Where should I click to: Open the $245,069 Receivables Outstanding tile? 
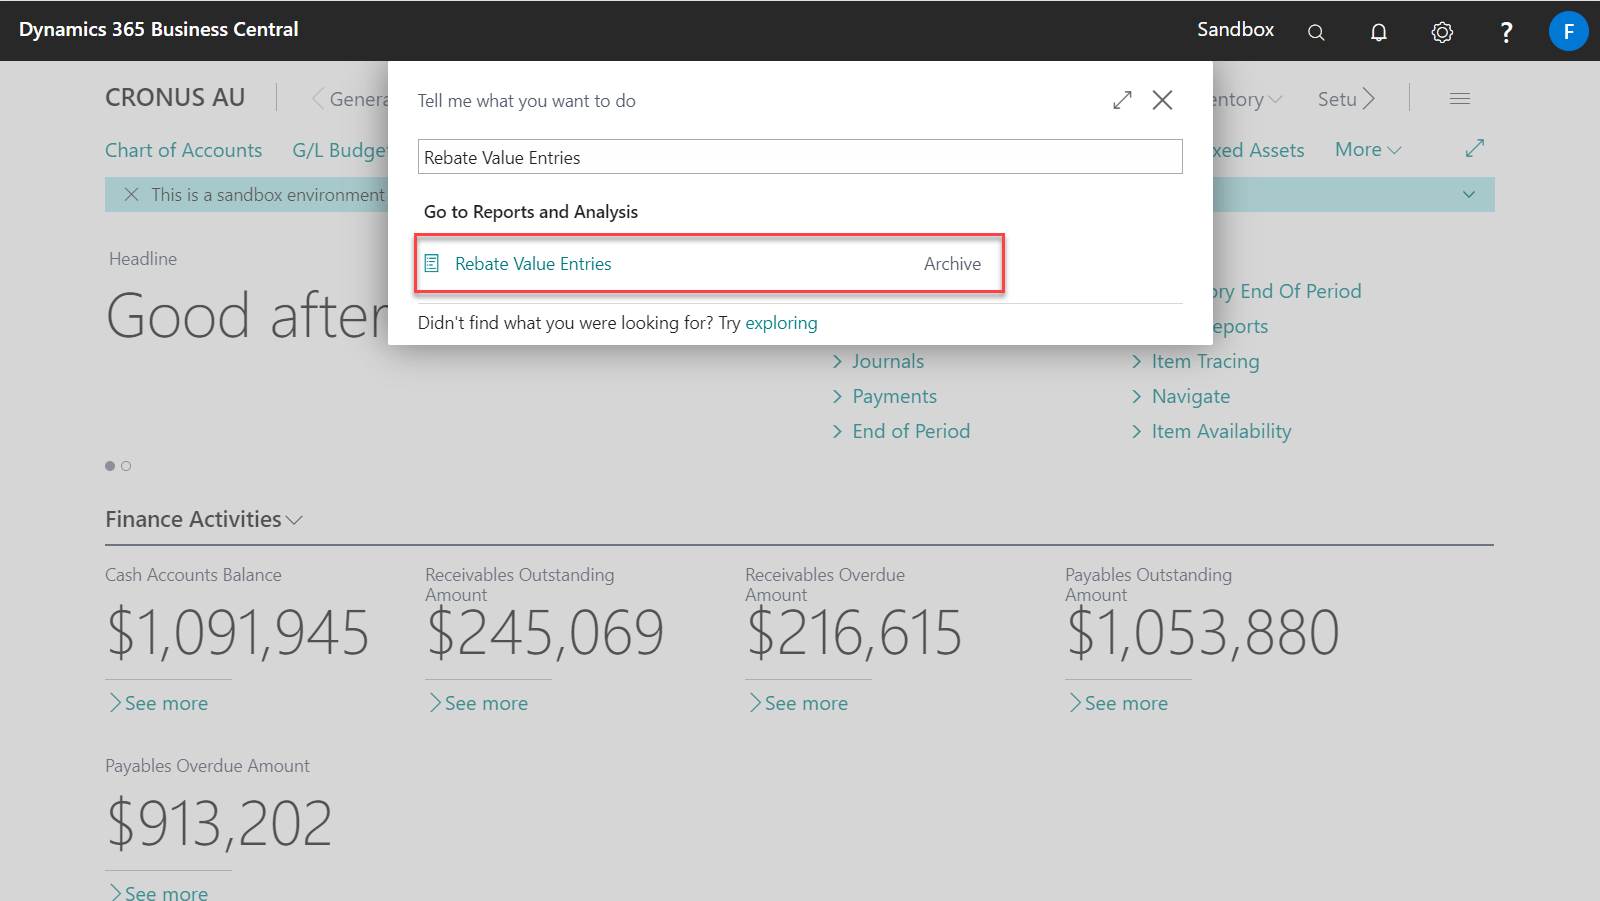point(545,632)
